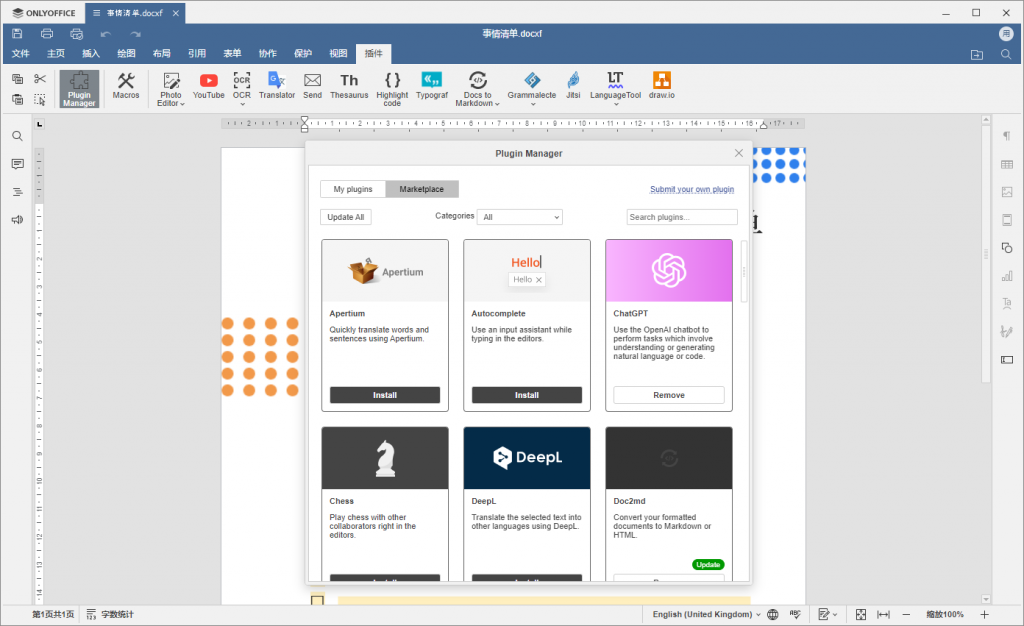Click the Search plugins input field
The height and width of the screenshot is (626, 1024).
(x=681, y=217)
